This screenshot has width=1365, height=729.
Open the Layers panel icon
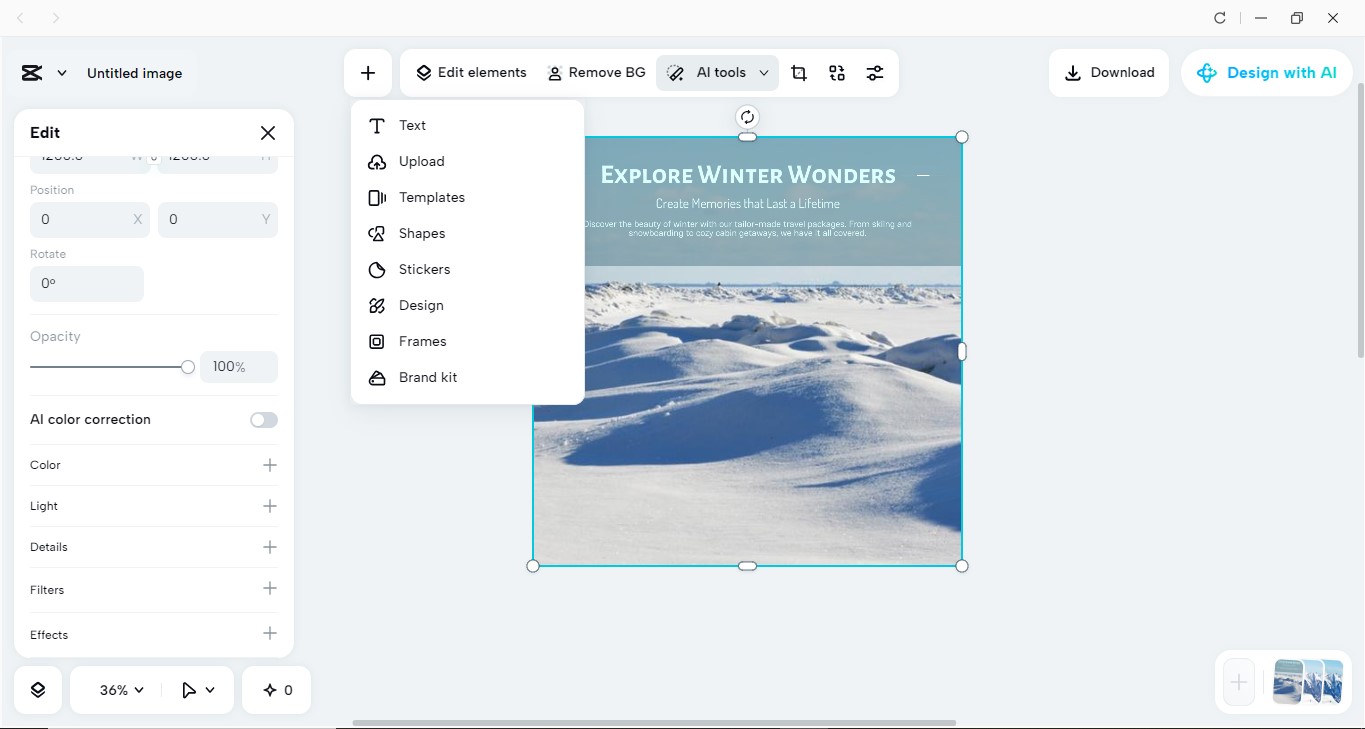37,689
